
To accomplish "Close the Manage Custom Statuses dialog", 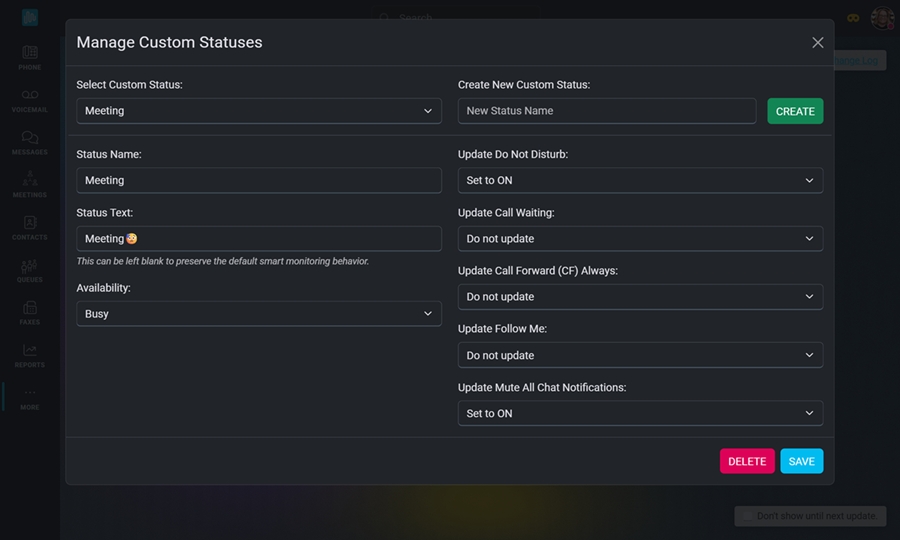I will 817,42.
